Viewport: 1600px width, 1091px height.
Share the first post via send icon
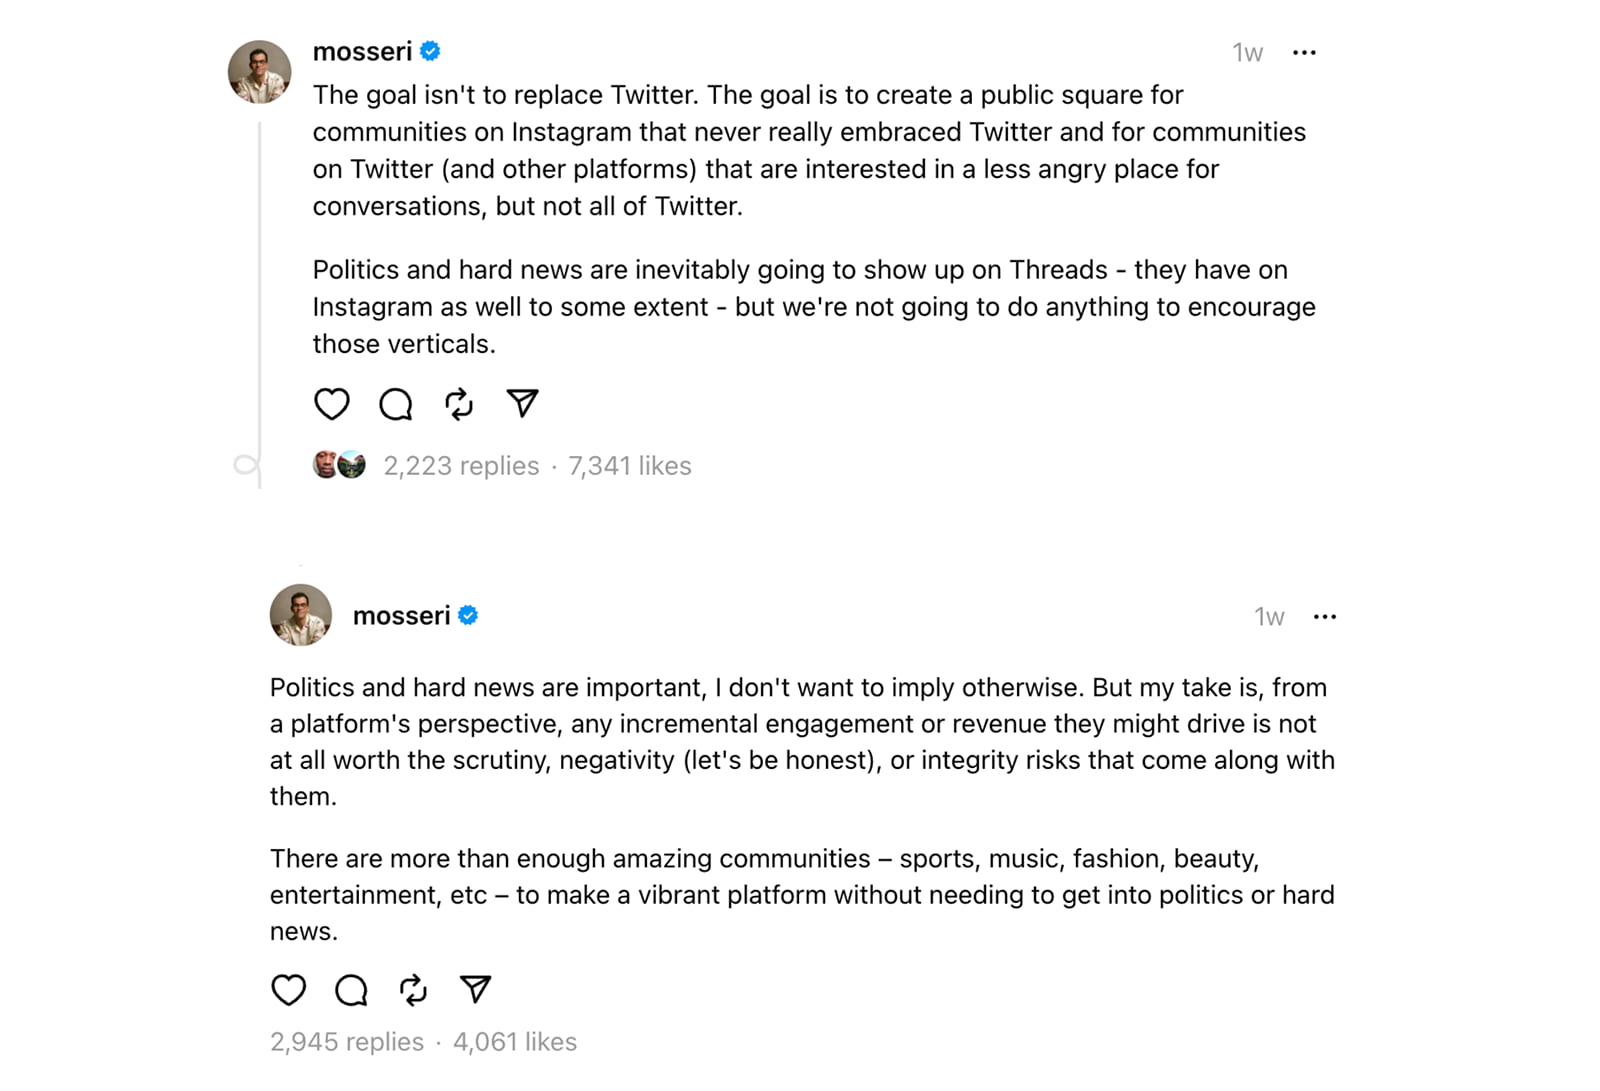(x=523, y=403)
